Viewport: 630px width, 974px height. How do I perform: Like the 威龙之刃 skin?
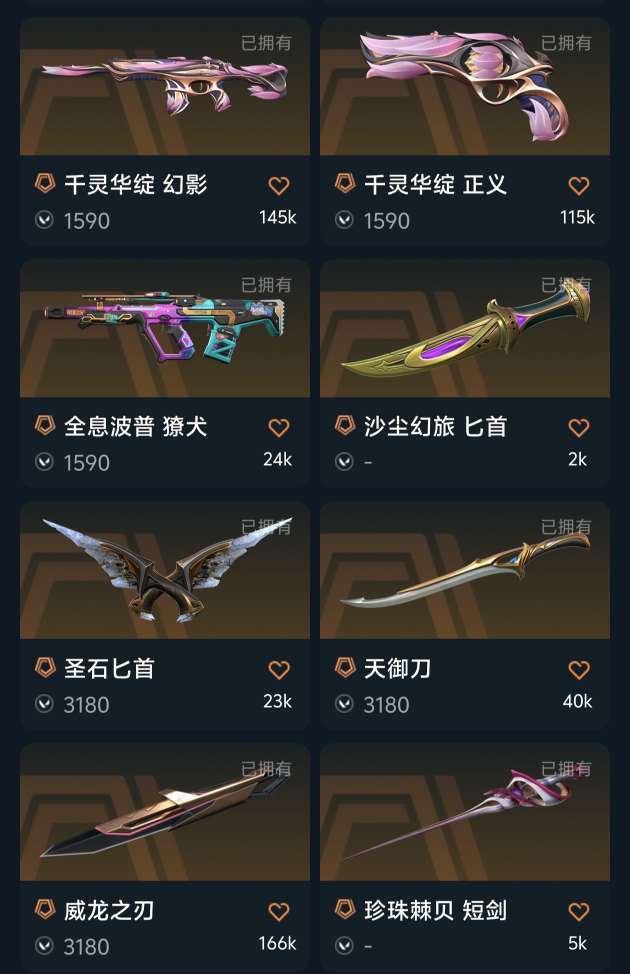[x=279, y=911]
